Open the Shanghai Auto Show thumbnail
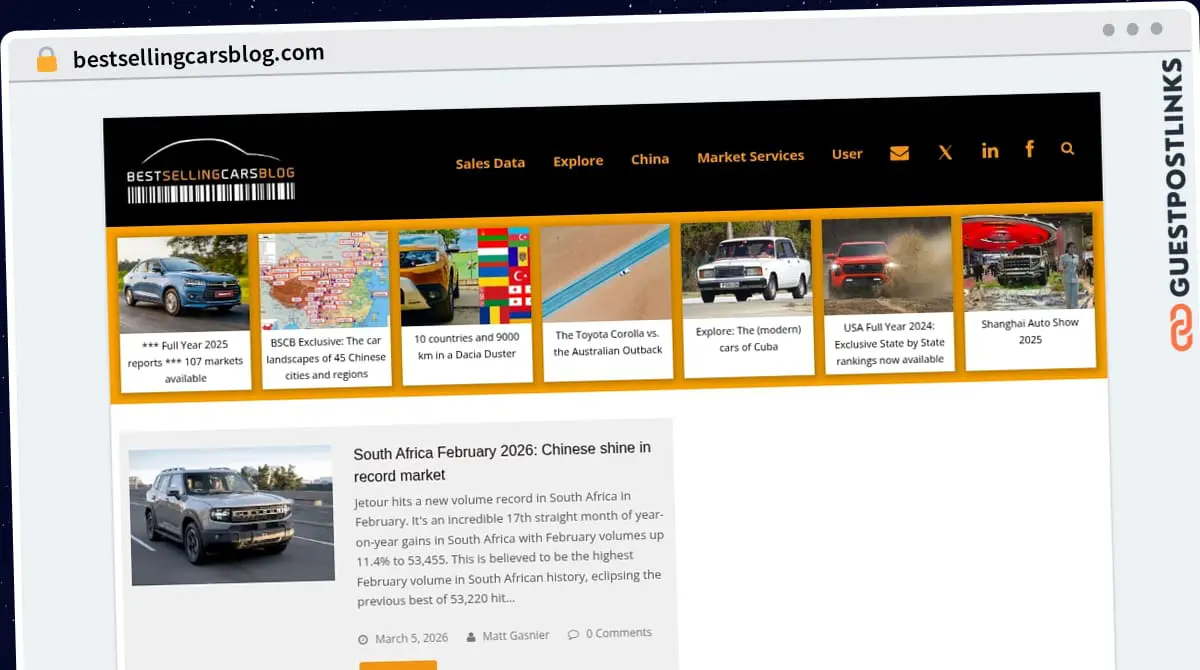This screenshot has width=1200, height=670. (x=1028, y=262)
